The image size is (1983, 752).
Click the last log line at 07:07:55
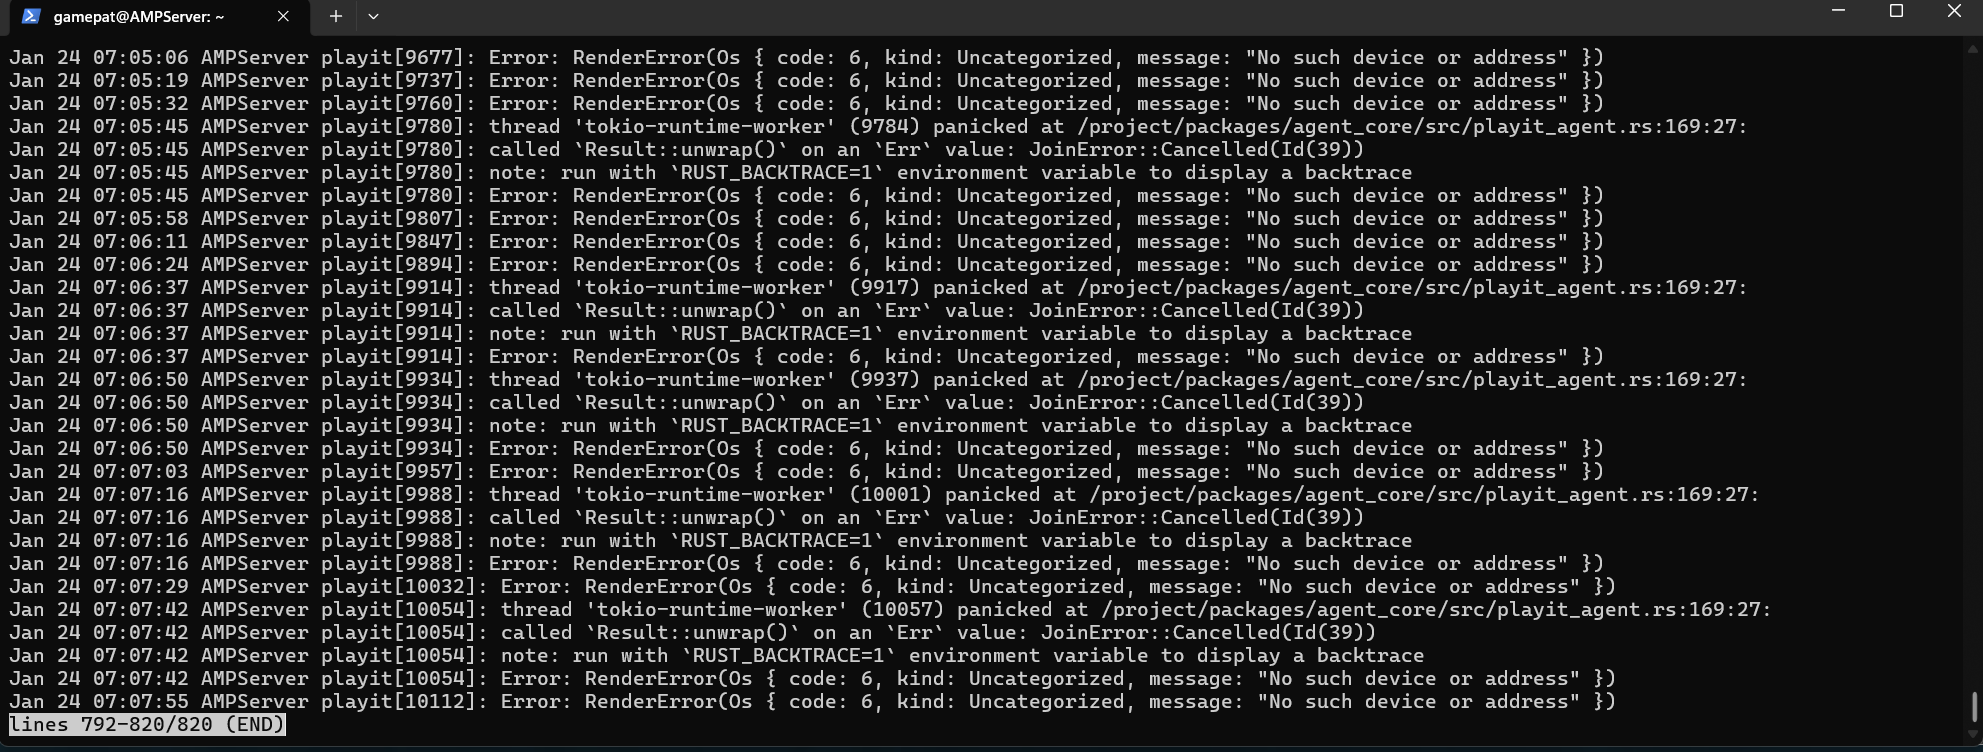tap(812, 701)
